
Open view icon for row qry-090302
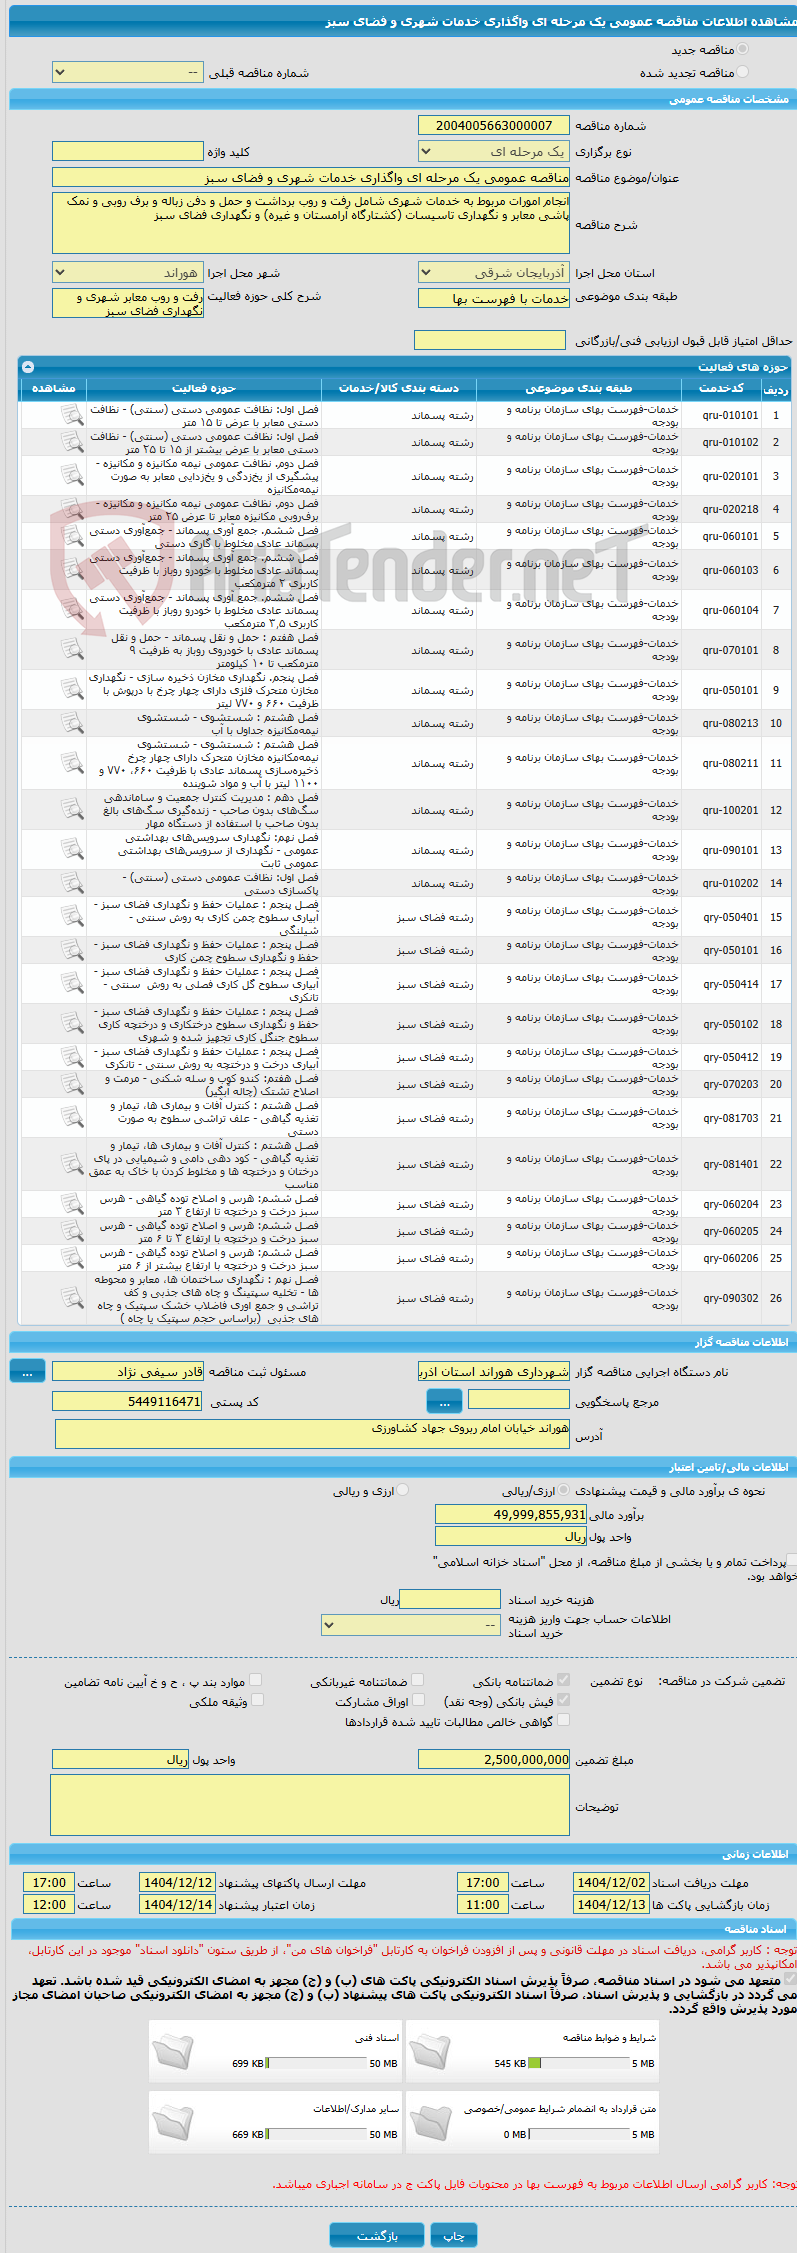pyautogui.click(x=71, y=1298)
